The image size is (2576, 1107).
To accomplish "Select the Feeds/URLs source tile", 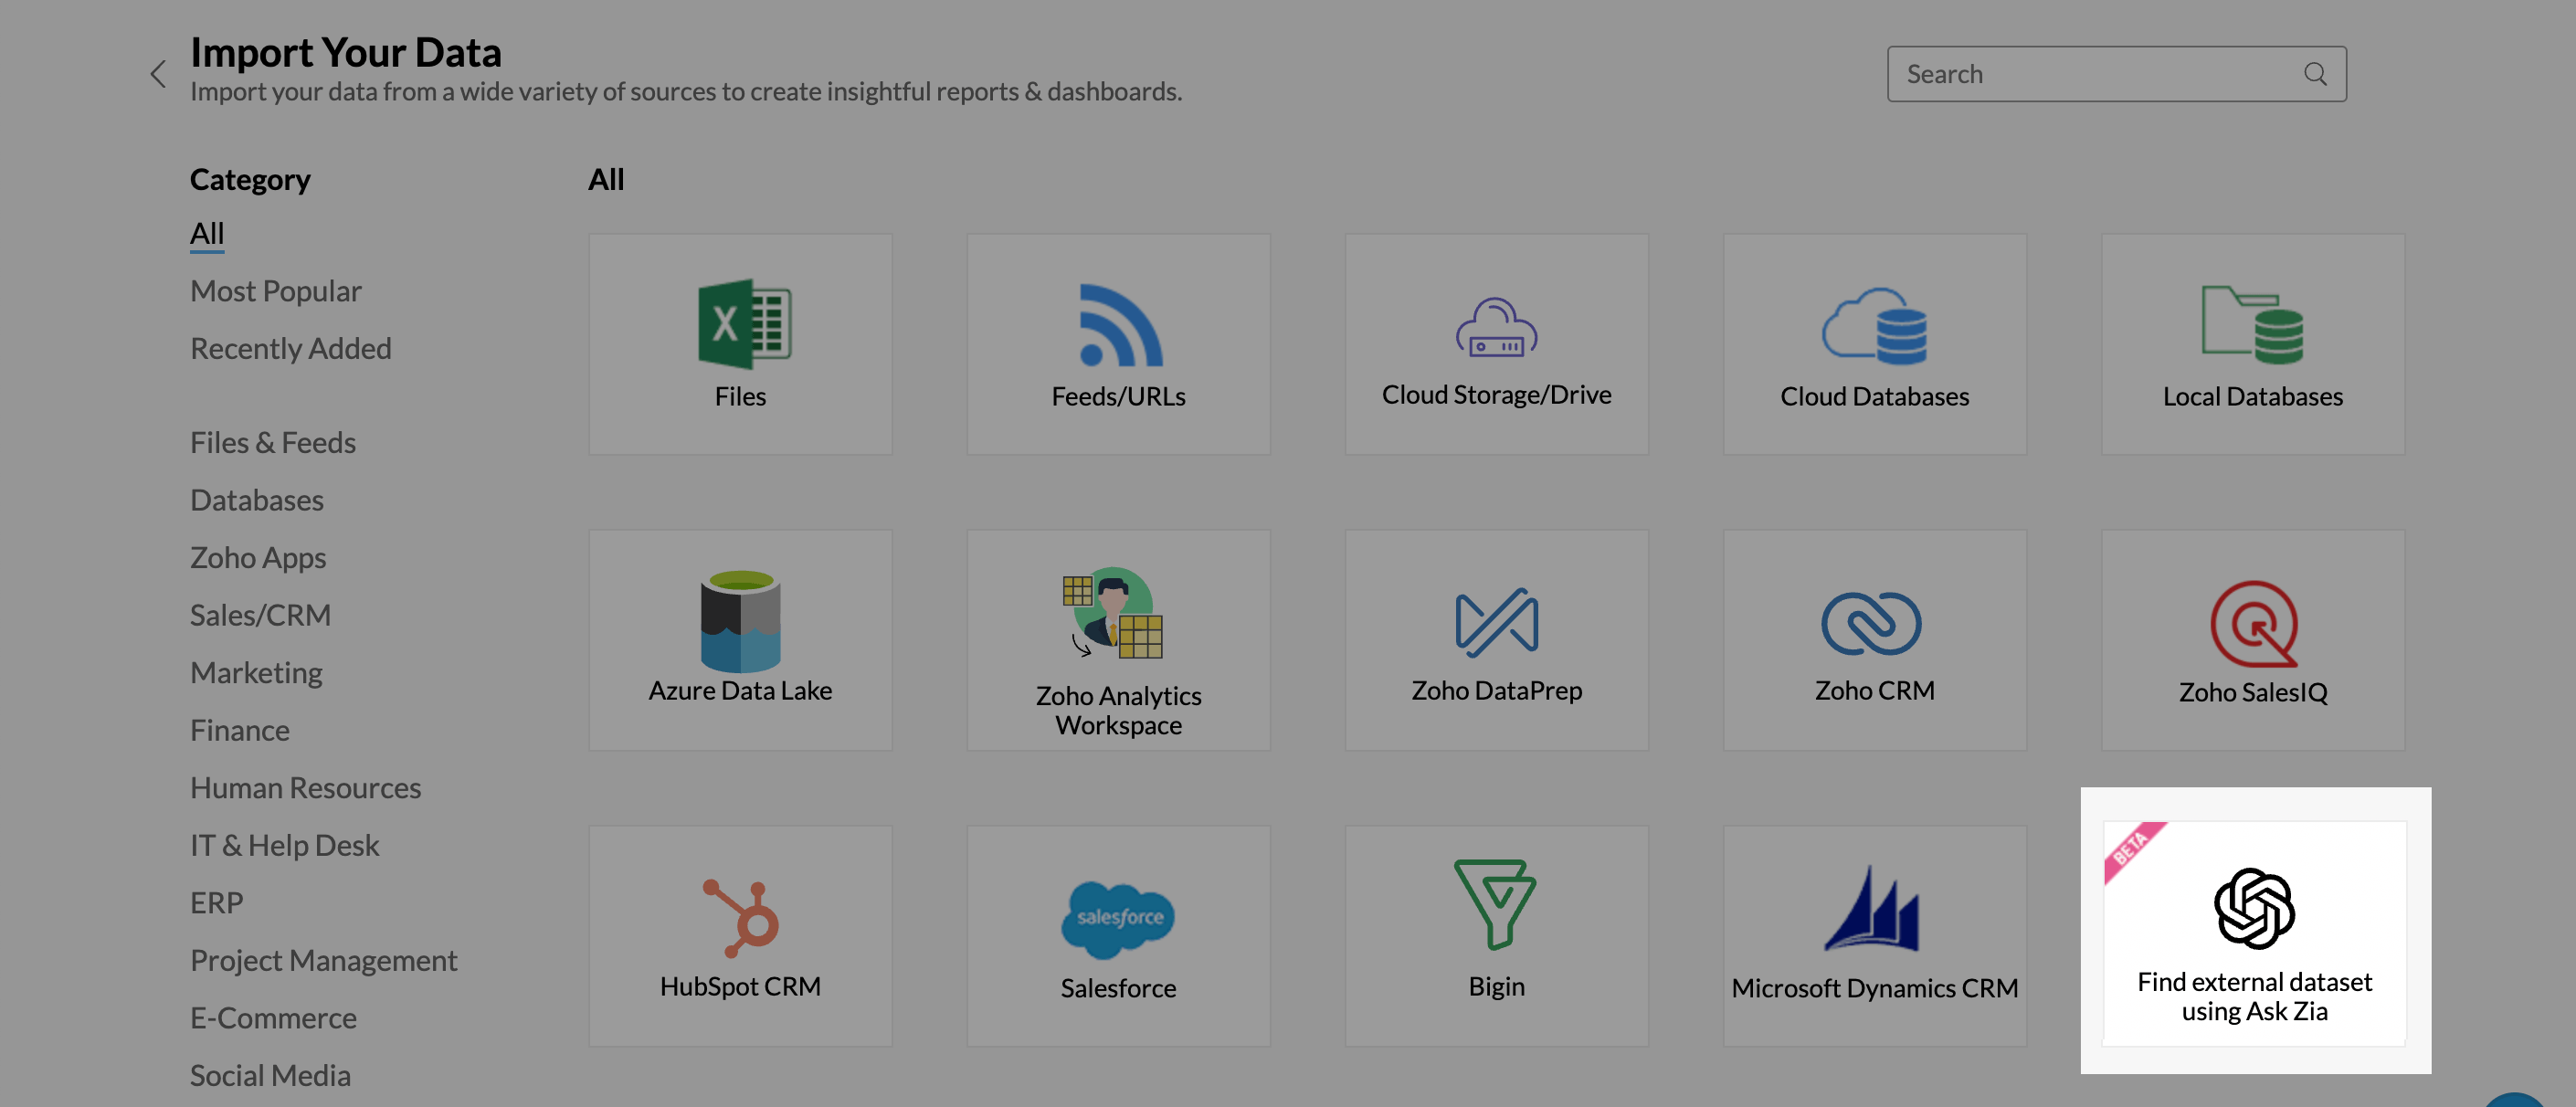I will tap(1118, 344).
